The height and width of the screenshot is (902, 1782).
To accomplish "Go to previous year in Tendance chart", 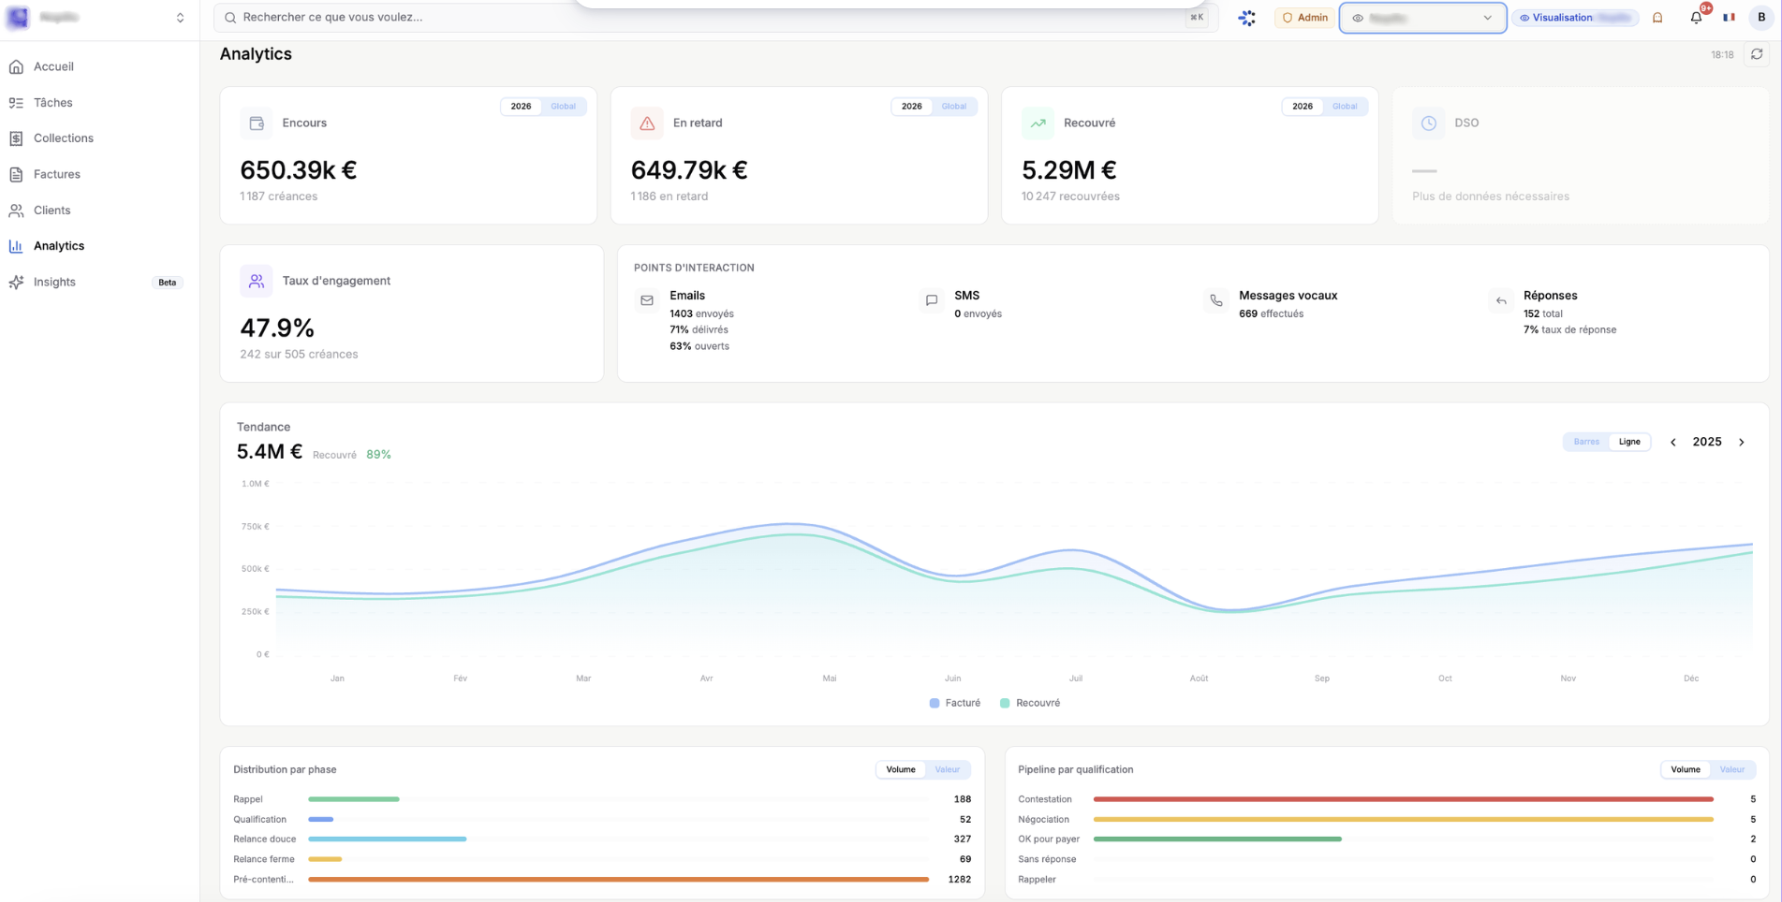I will tap(1673, 442).
